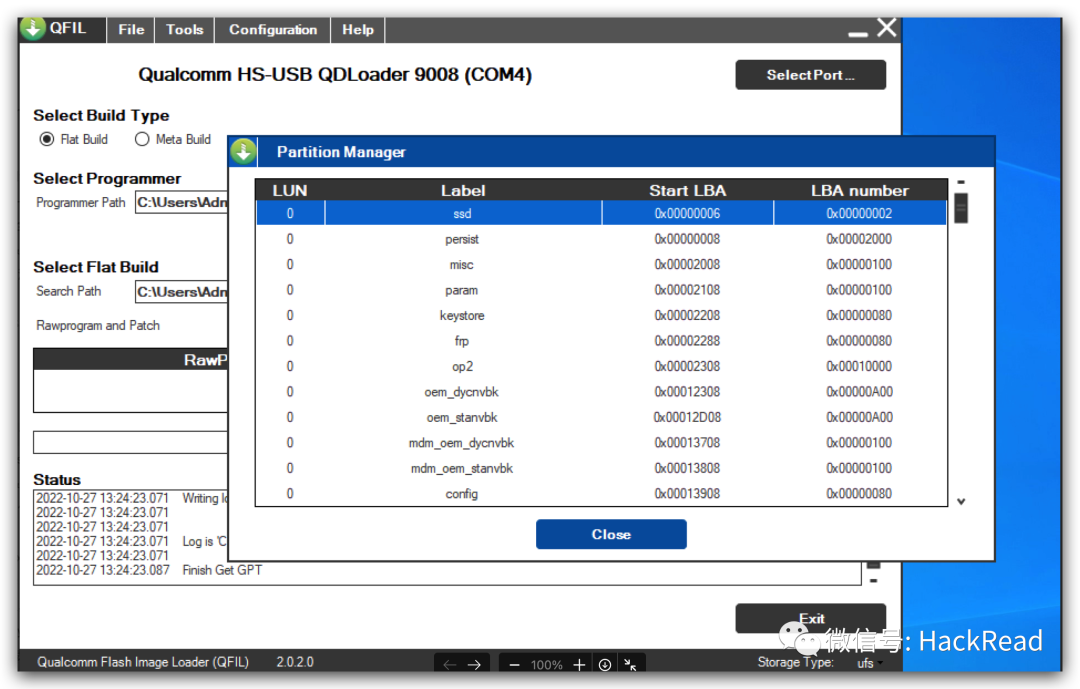Click the Close button in Partition Manager
The width and height of the screenshot is (1080, 689).
(x=611, y=534)
